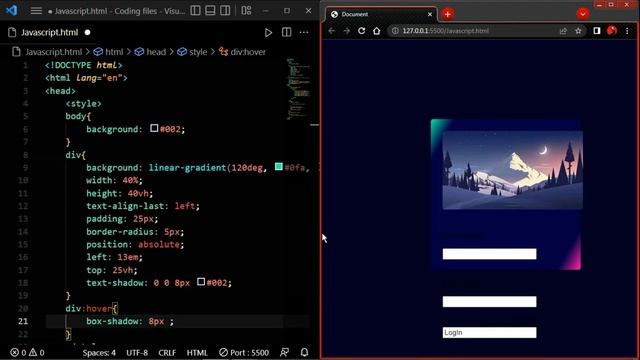Change encoding via UTF-8
640x360 pixels.
pos(137,352)
